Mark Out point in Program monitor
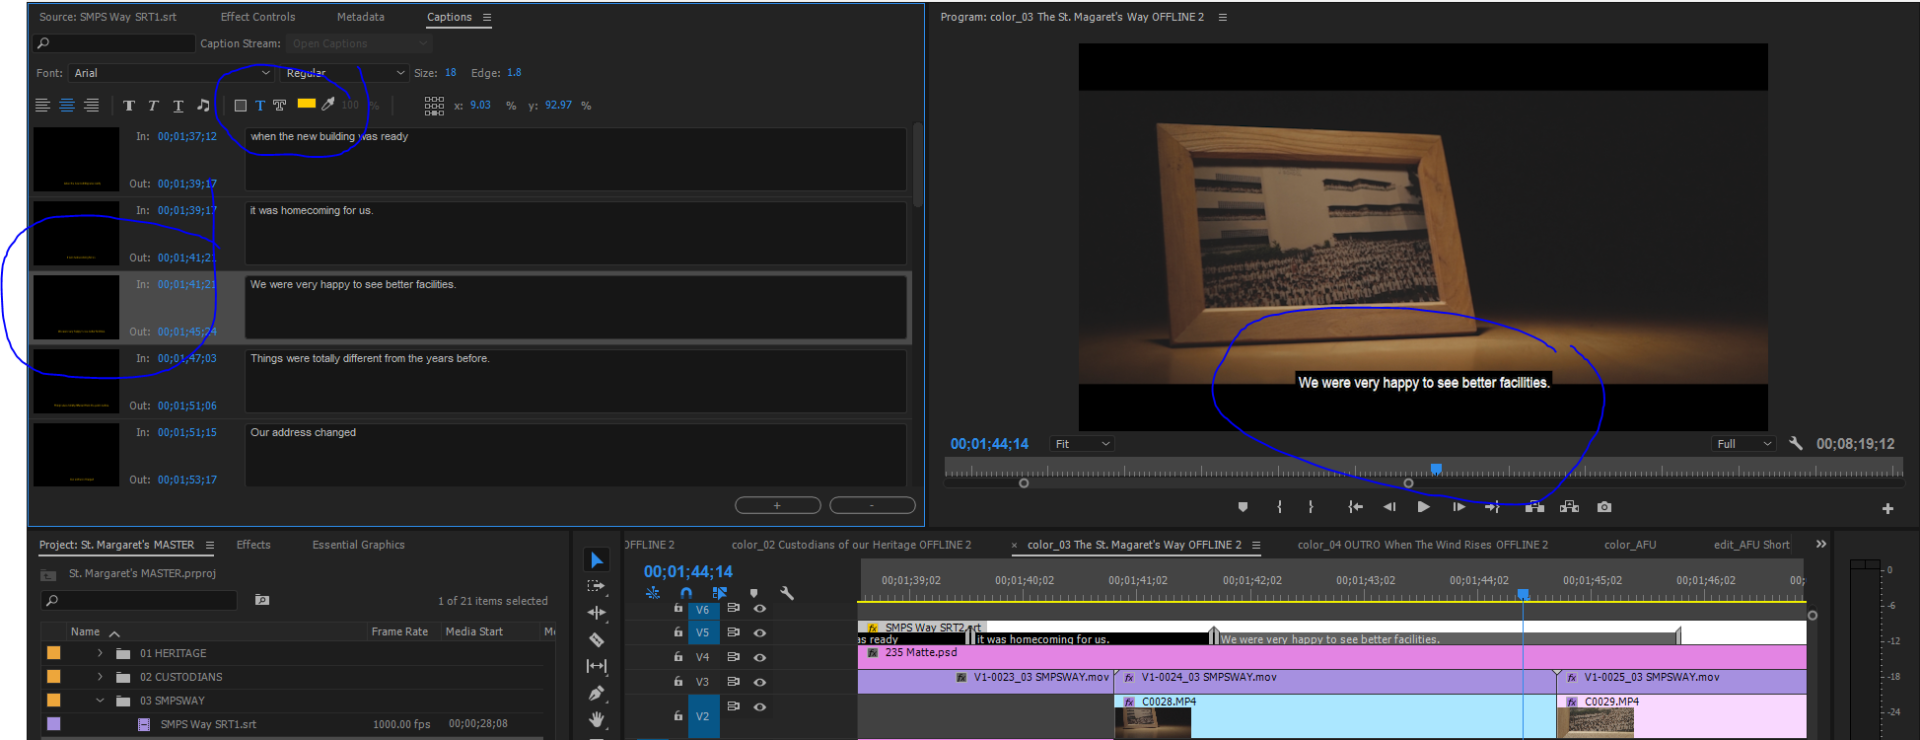Image resolution: width=1920 pixels, height=740 pixels. [1311, 507]
